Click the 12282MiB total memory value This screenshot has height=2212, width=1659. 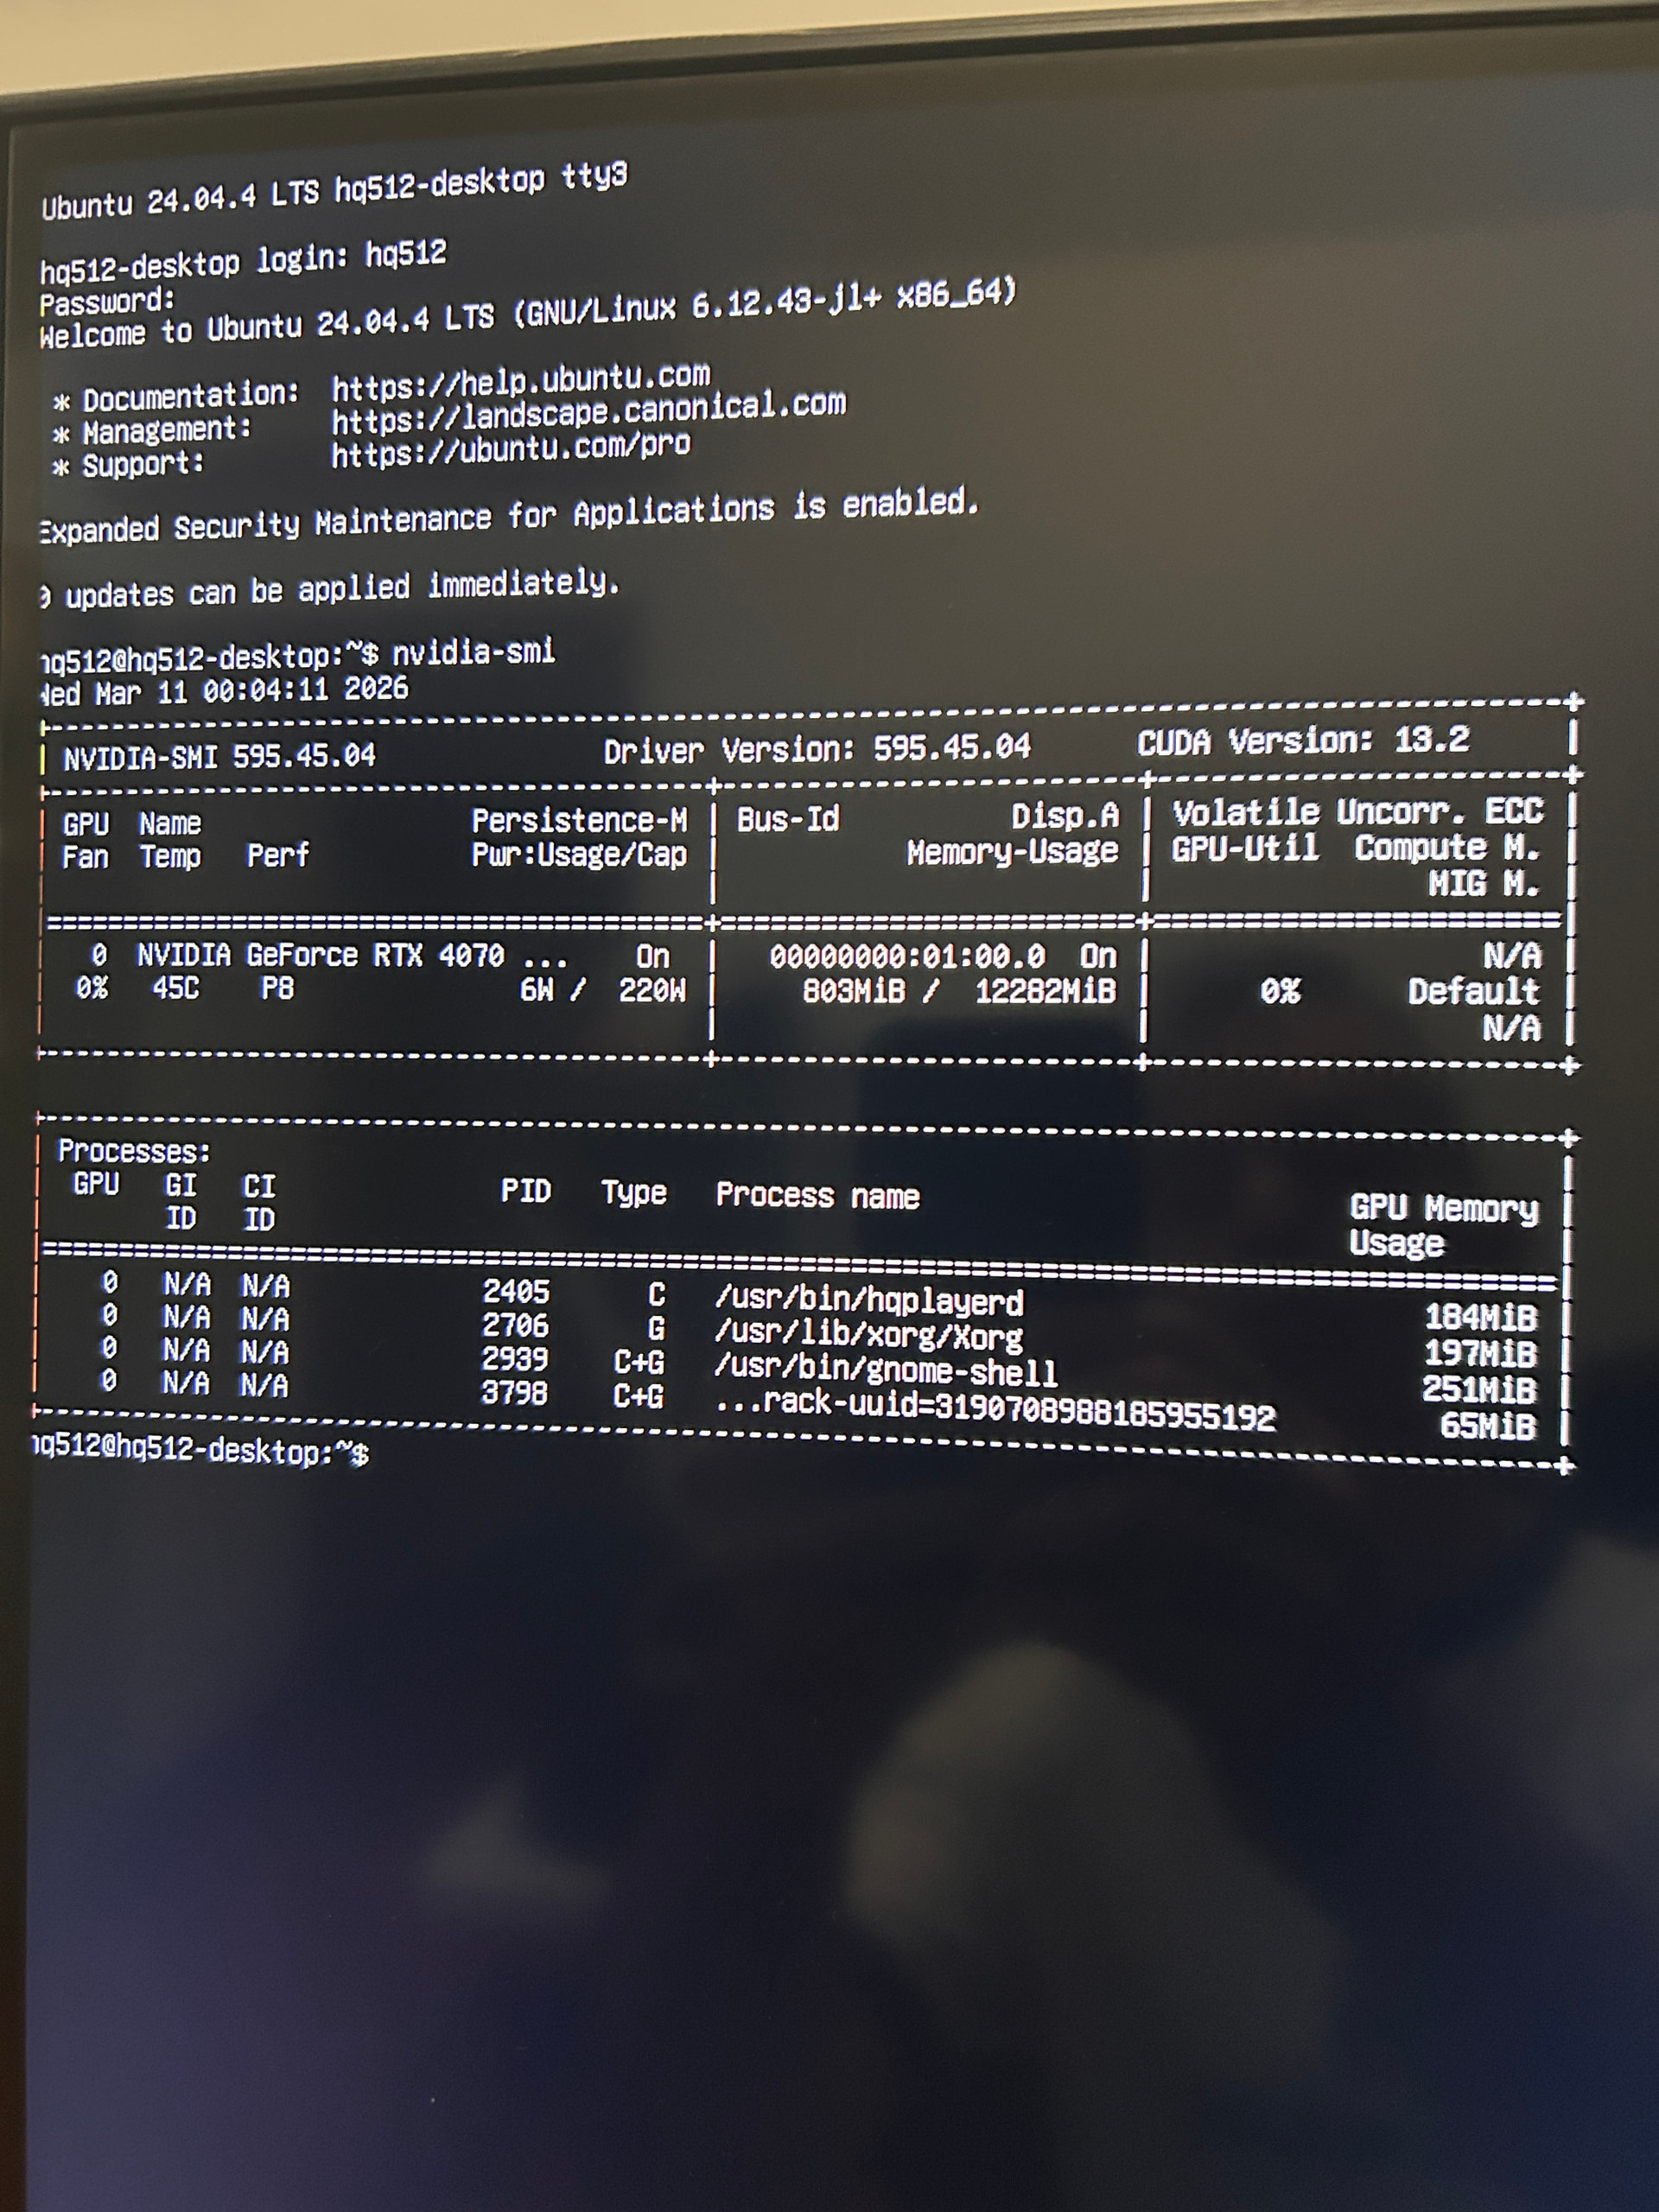[1045, 991]
